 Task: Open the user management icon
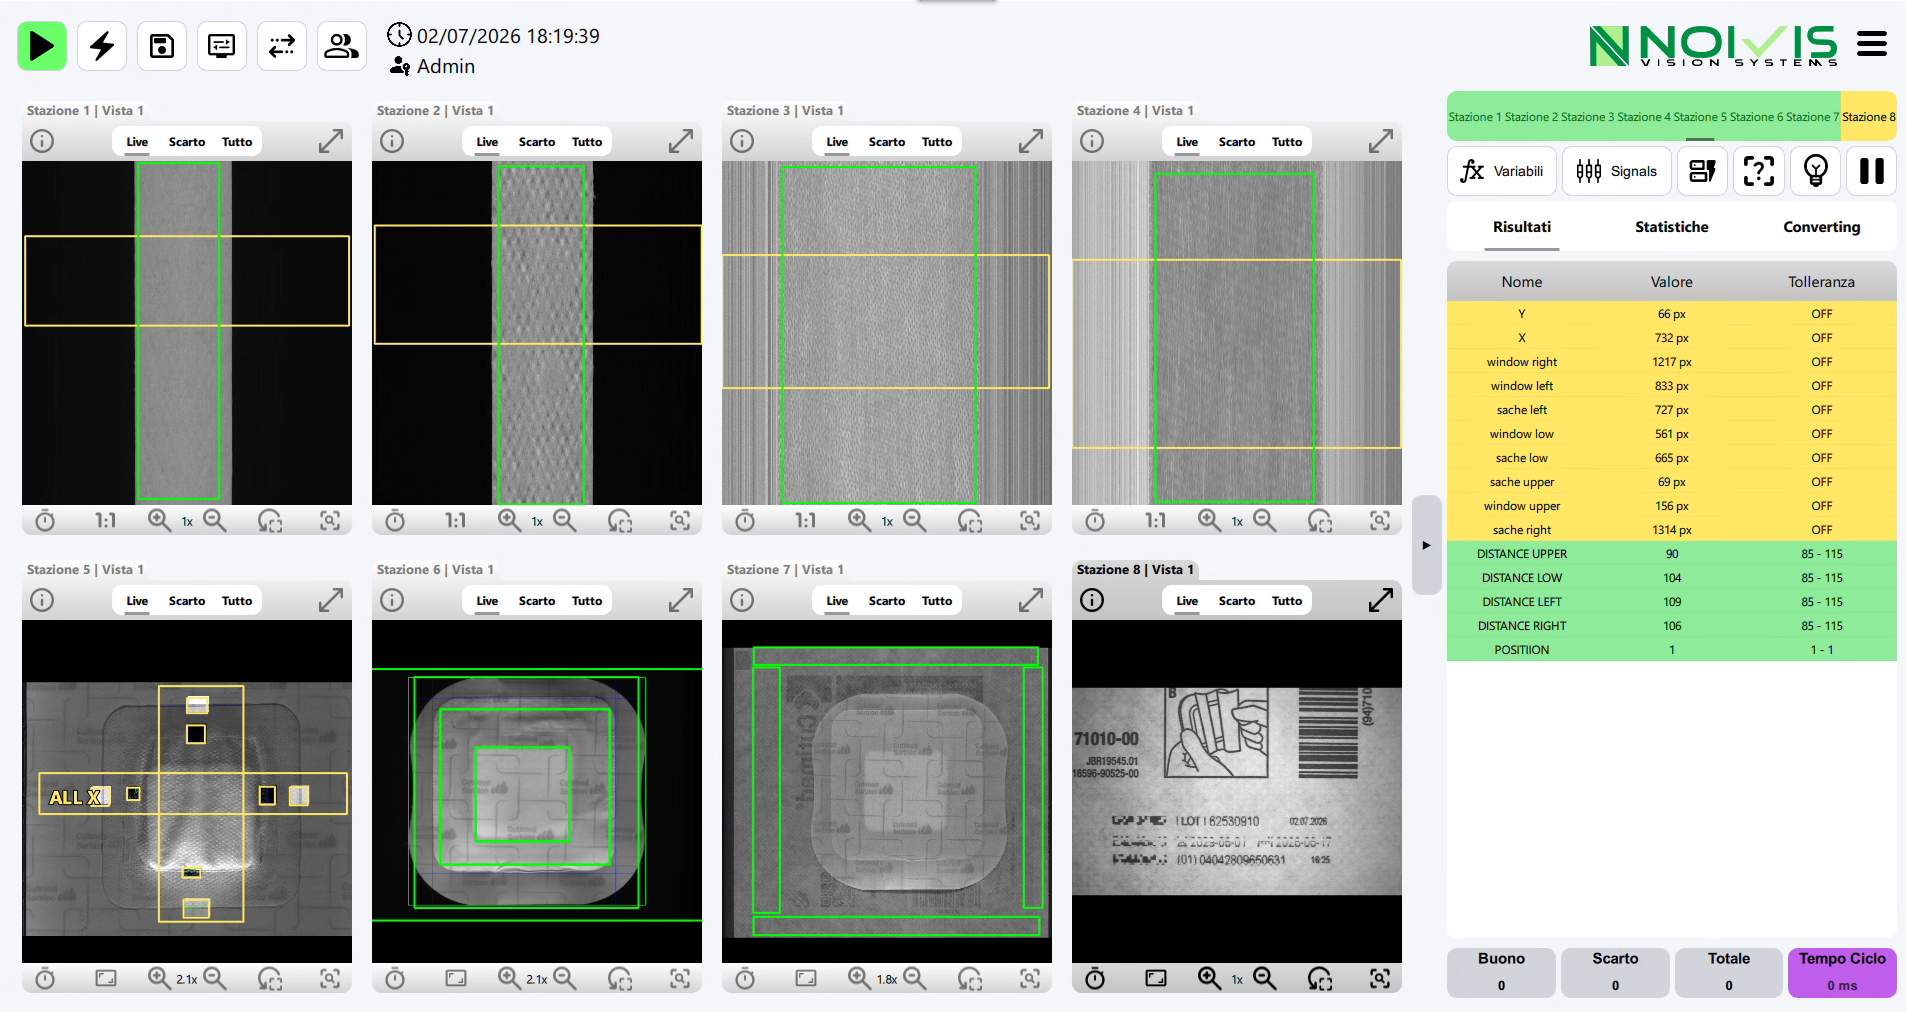[342, 46]
